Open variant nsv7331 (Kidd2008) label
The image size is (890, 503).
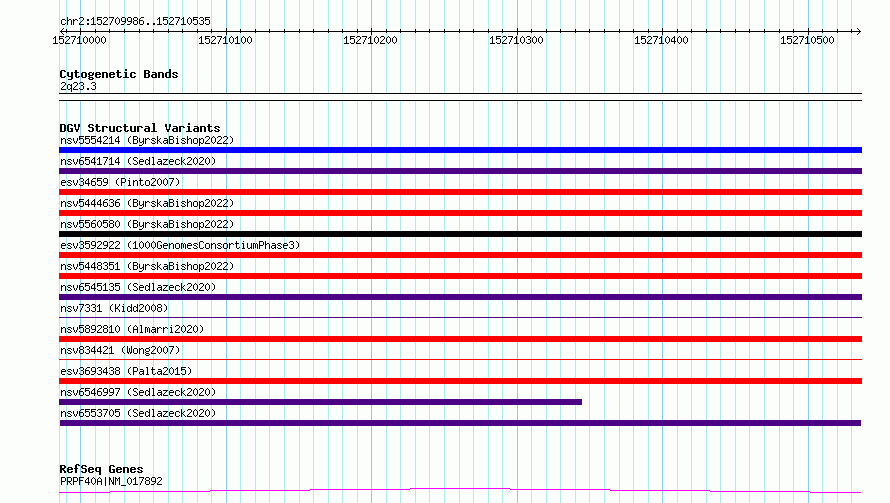pyautogui.click(x=114, y=308)
